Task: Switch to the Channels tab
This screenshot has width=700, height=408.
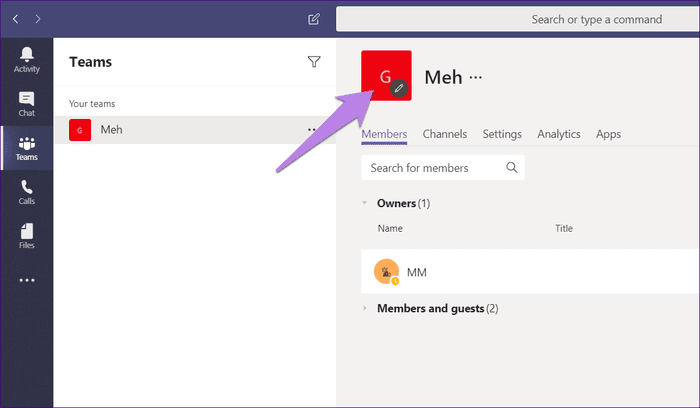Action: point(445,134)
